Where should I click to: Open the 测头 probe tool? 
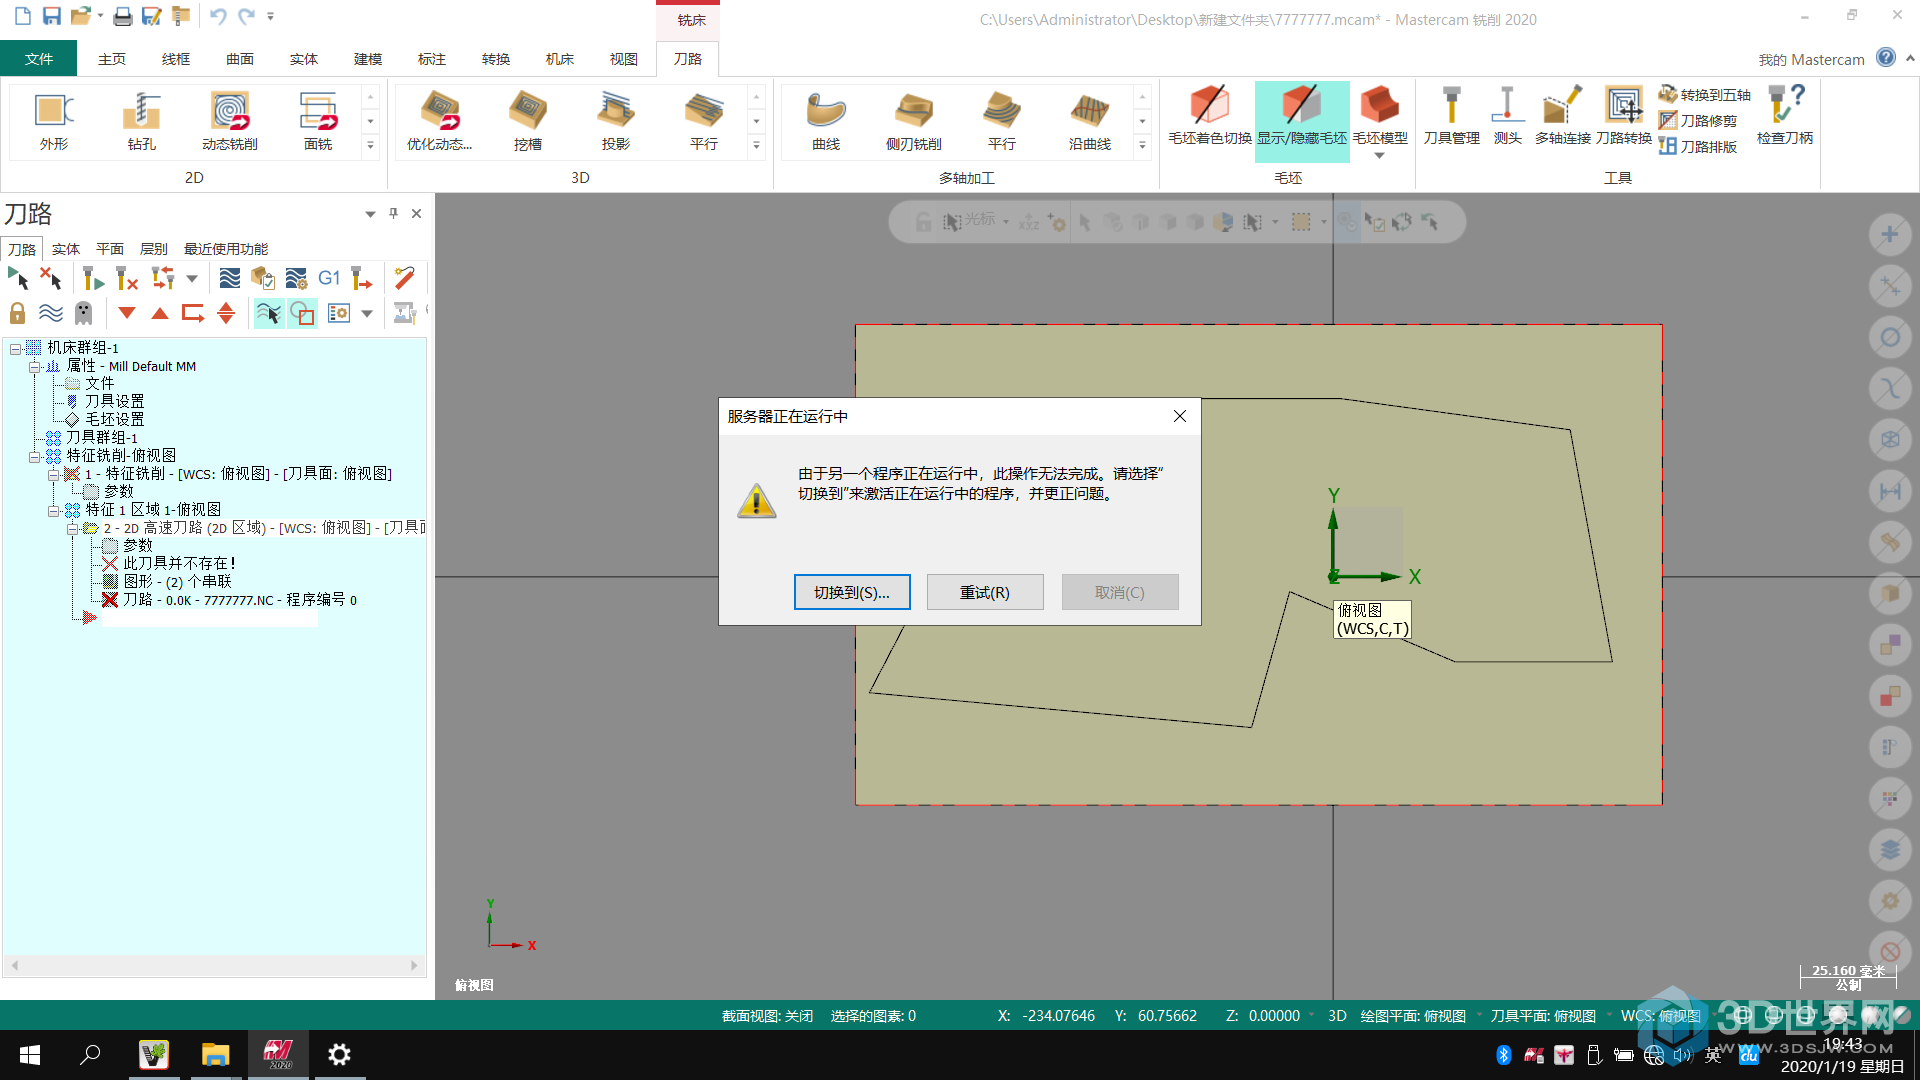tap(1507, 118)
